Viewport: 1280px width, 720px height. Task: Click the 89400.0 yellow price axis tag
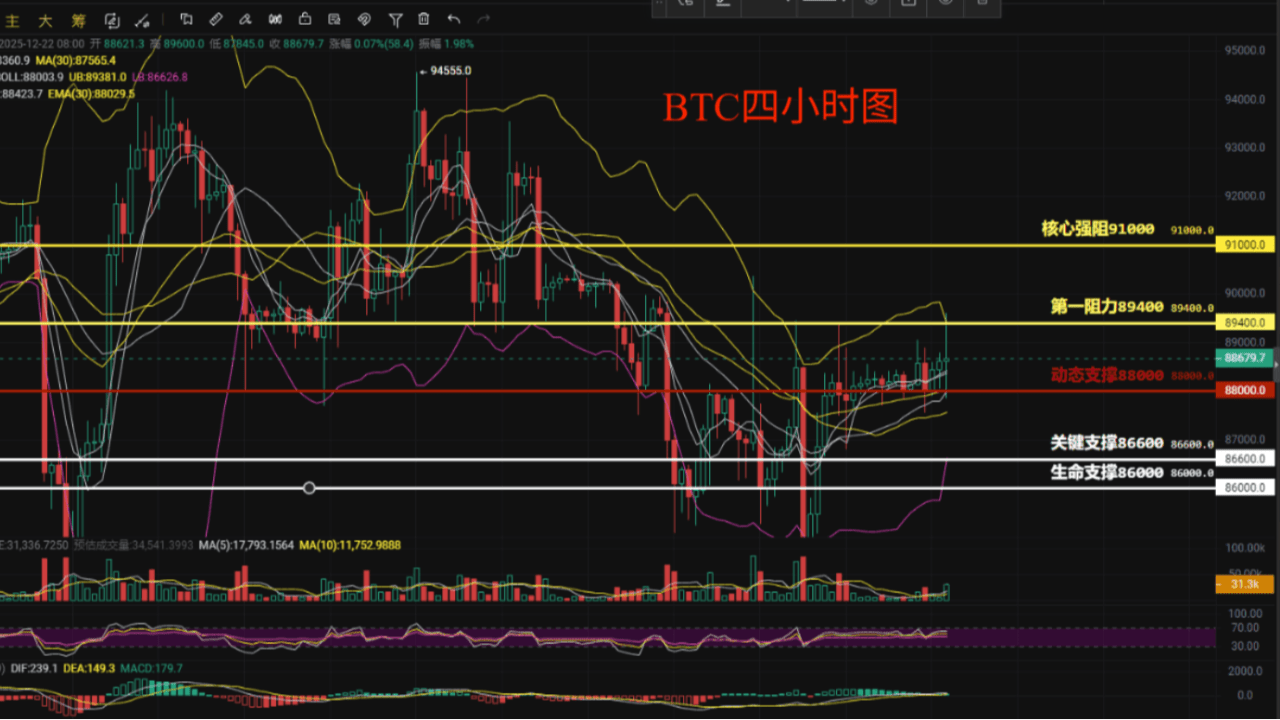pyautogui.click(x=1245, y=323)
